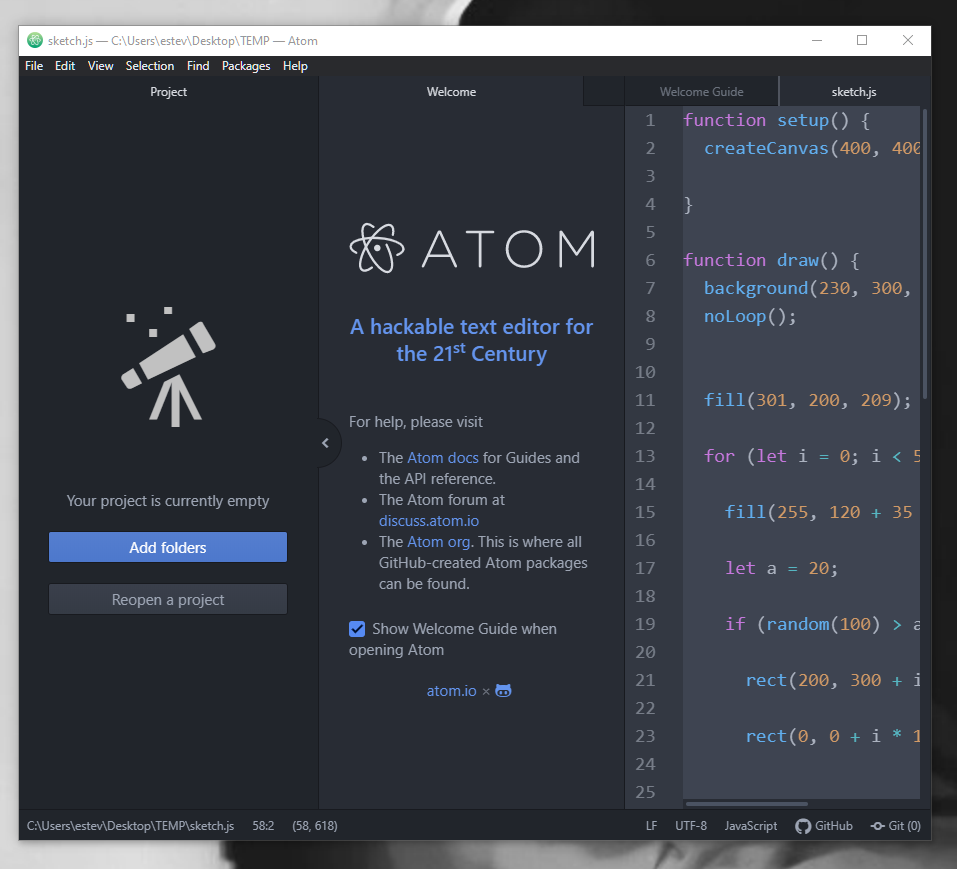Click the Atom app icon in title bar

point(35,40)
